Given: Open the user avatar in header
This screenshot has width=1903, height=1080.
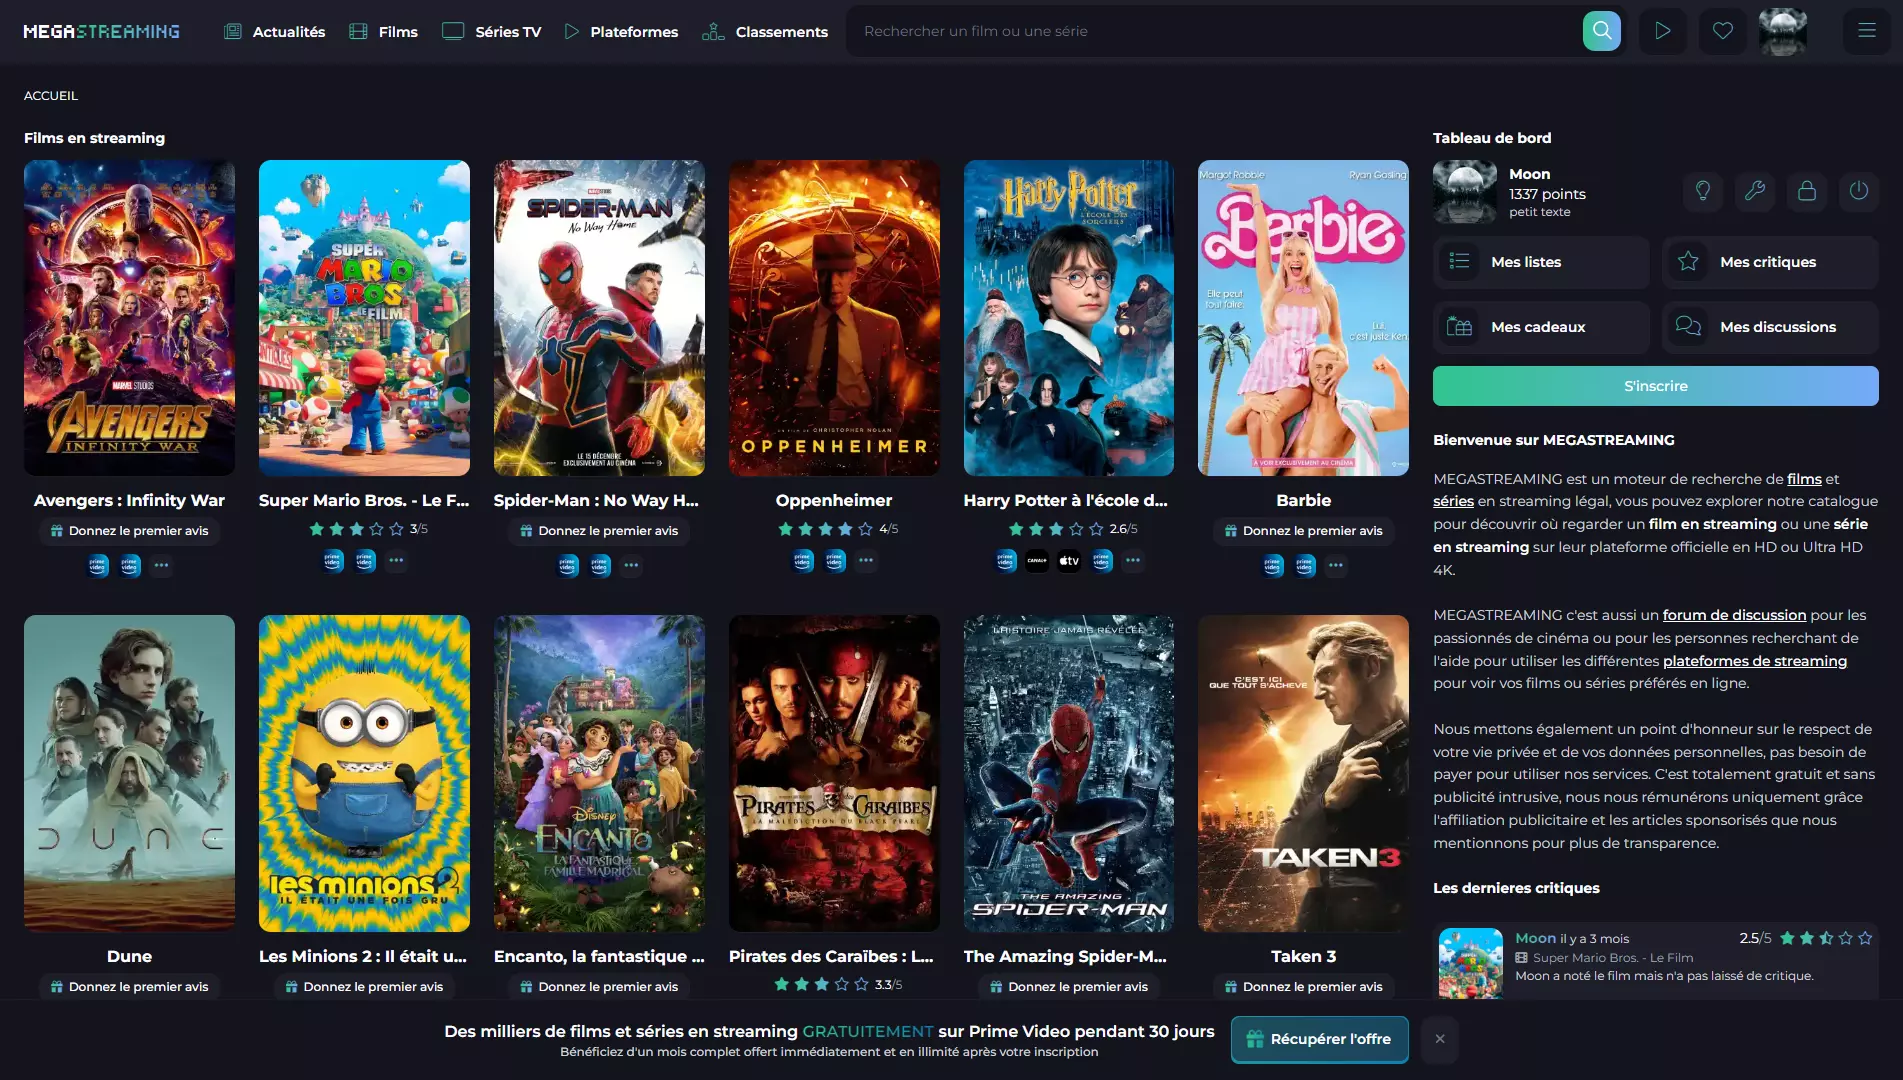Looking at the screenshot, I should pos(1782,31).
